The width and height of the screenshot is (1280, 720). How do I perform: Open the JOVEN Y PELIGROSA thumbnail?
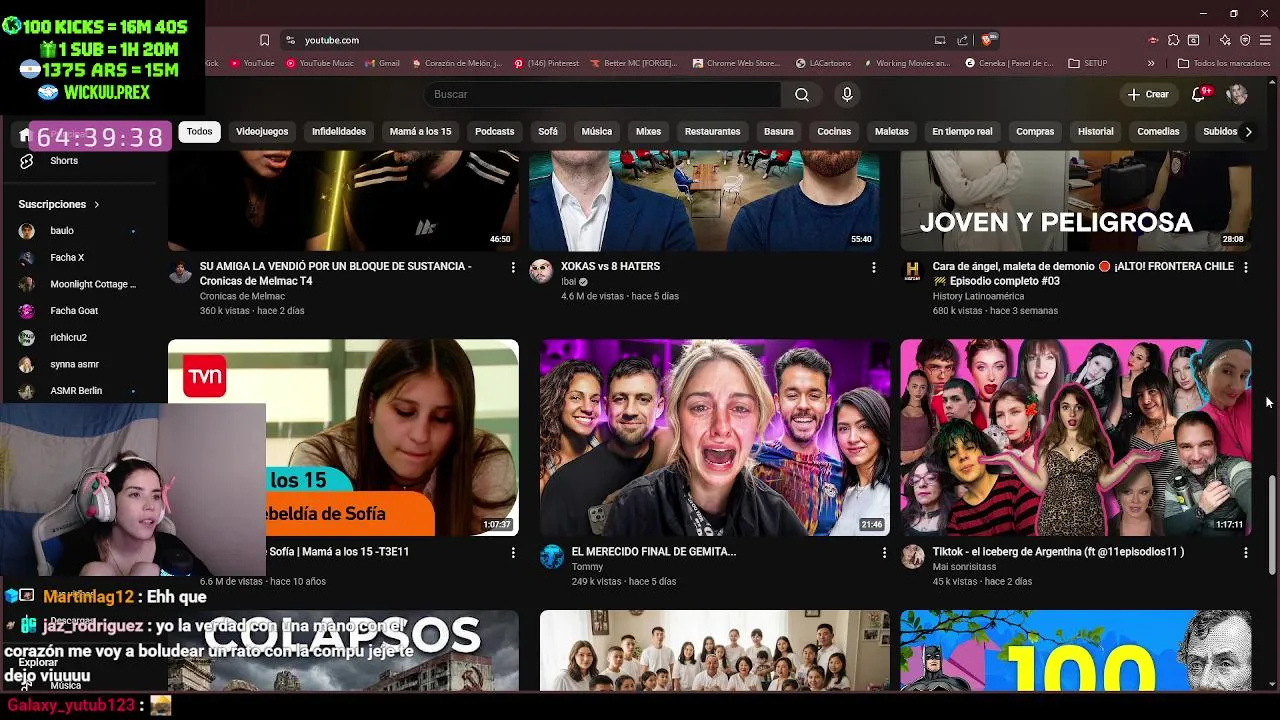[x=1075, y=200]
